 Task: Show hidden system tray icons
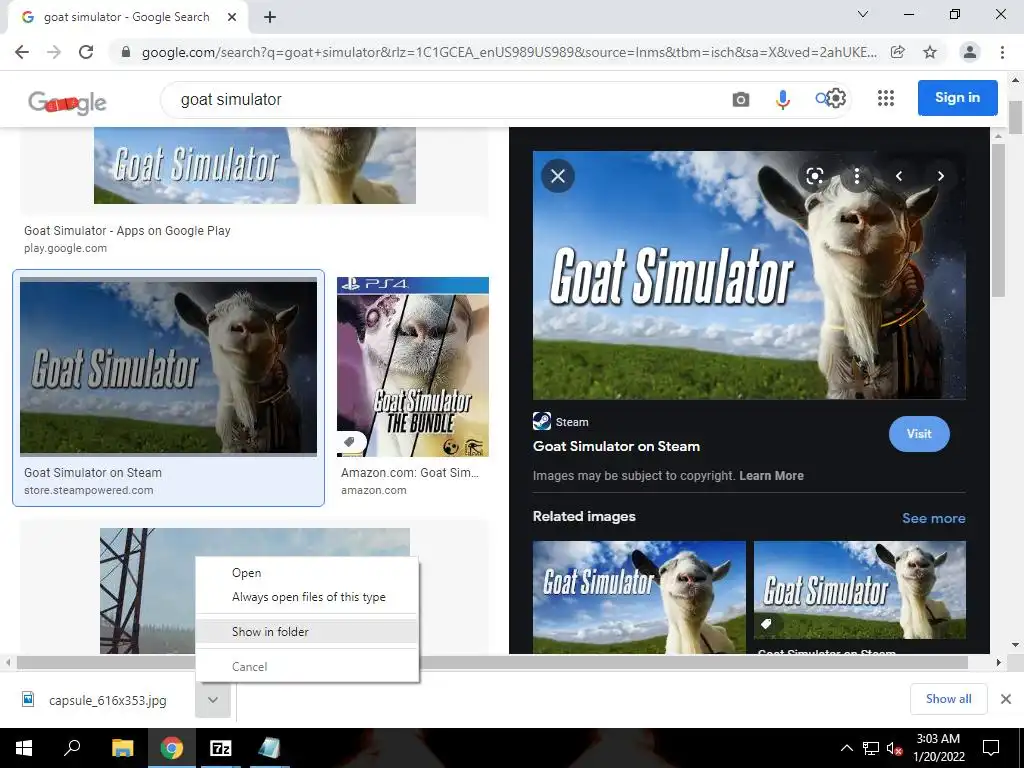click(x=846, y=748)
